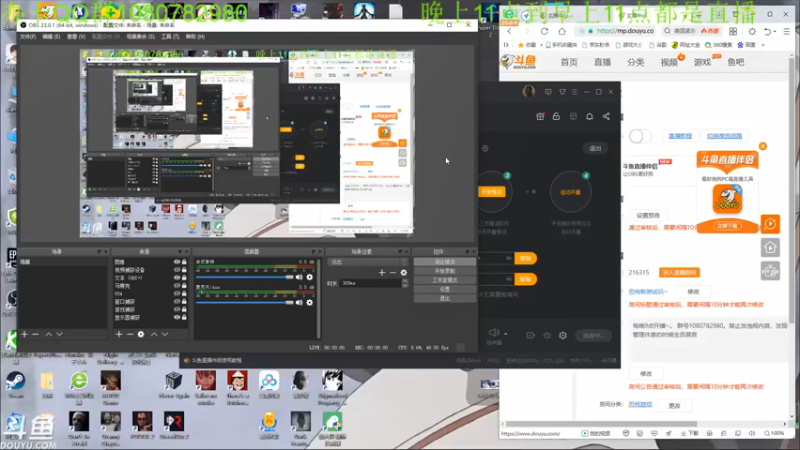Open the gear settings in Douyu companion
Screen dimensions: 800x450
(562, 335)
